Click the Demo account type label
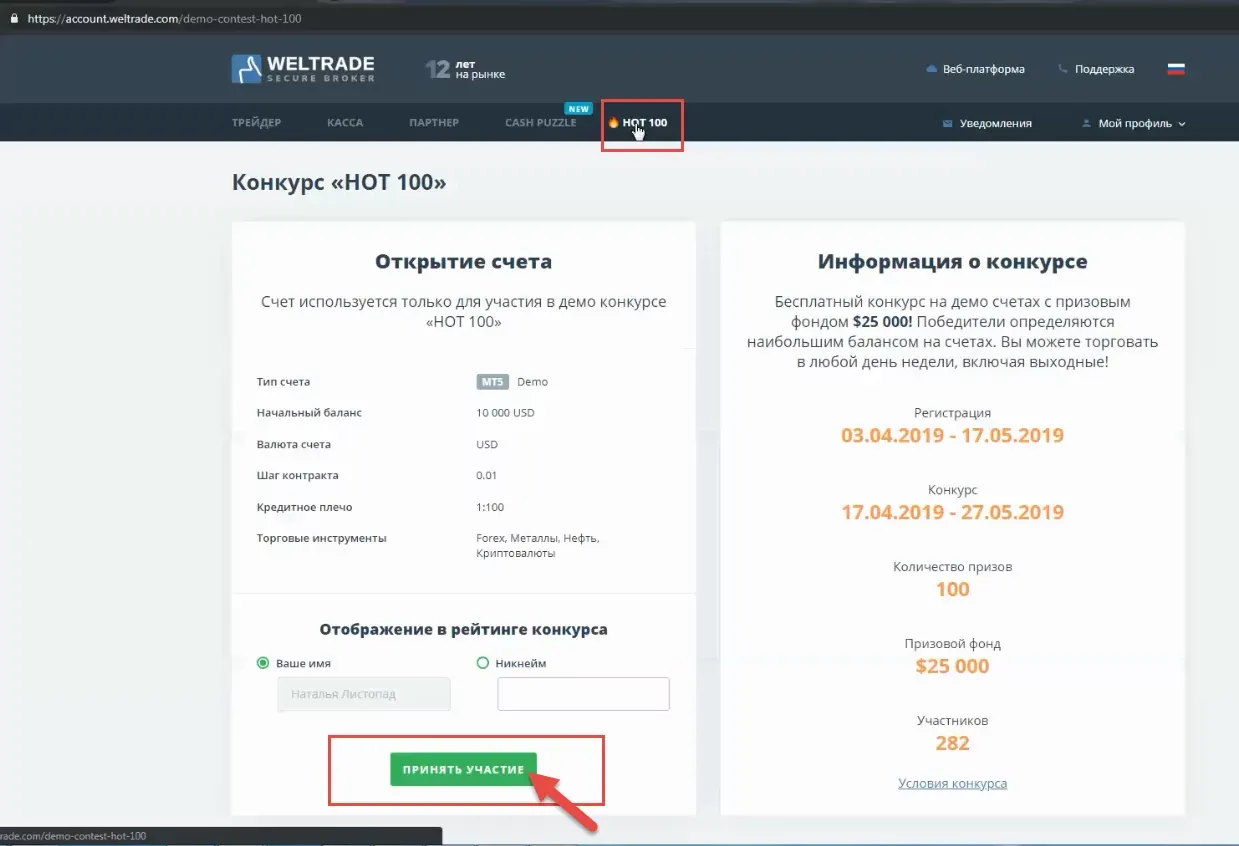This screenshot has height=846, width=1239. coord(532,381)
